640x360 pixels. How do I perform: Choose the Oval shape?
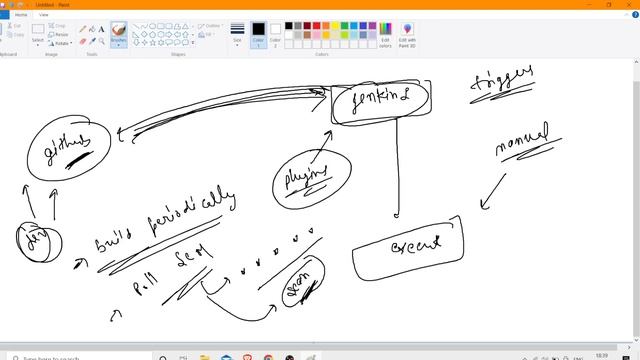pos(152,26)
